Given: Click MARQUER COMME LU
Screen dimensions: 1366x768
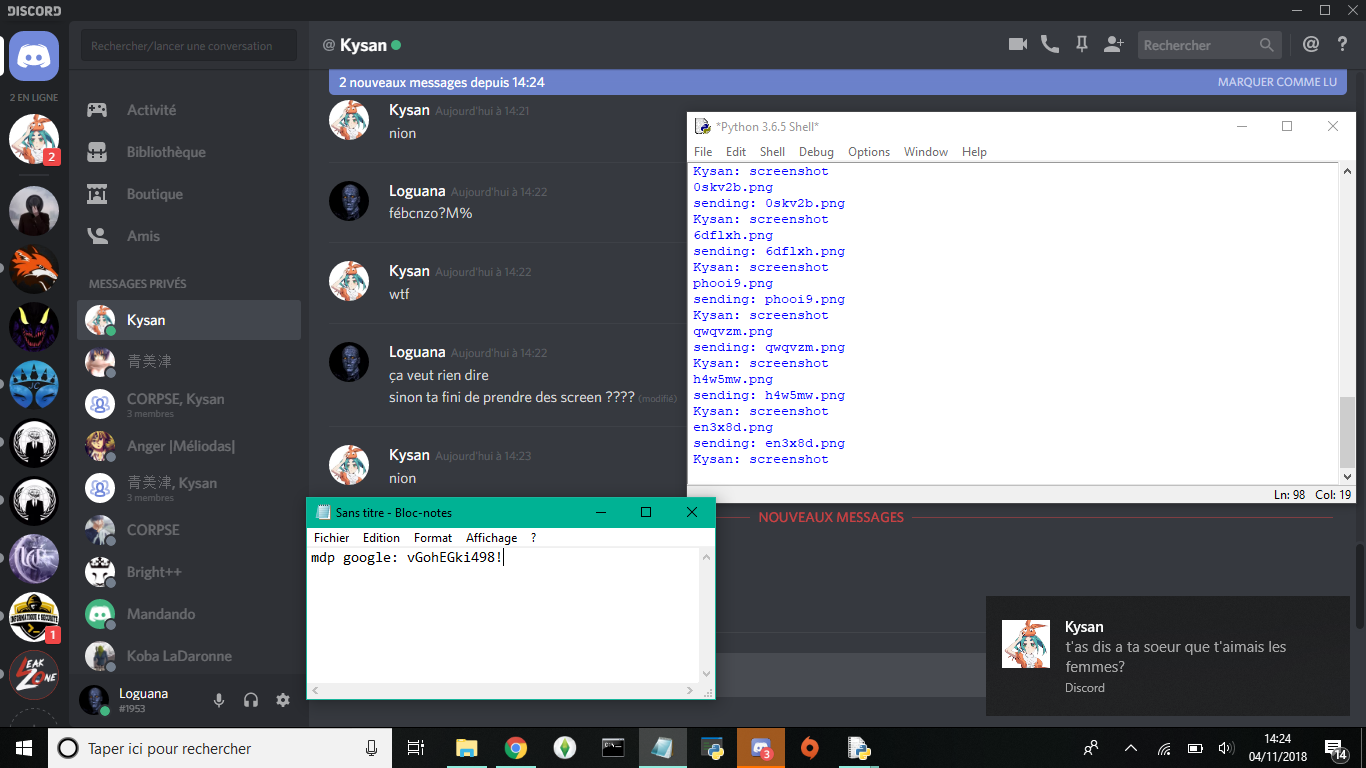Looking at the screenshot, I should coord(1277,82).
